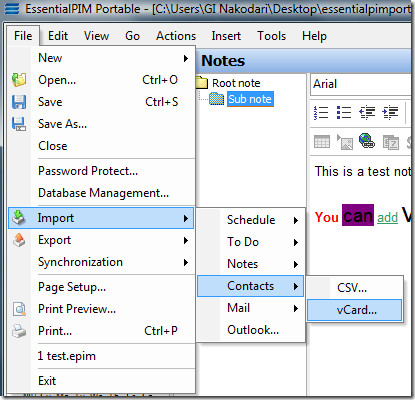Choose Open... from File menu

pos(101,80)
